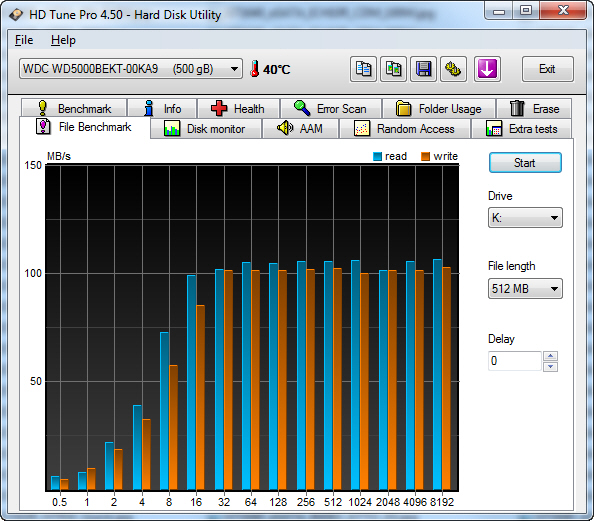Open the options gear icon
The height and width of the screenshot is (521, 594).
coord(453,69)
